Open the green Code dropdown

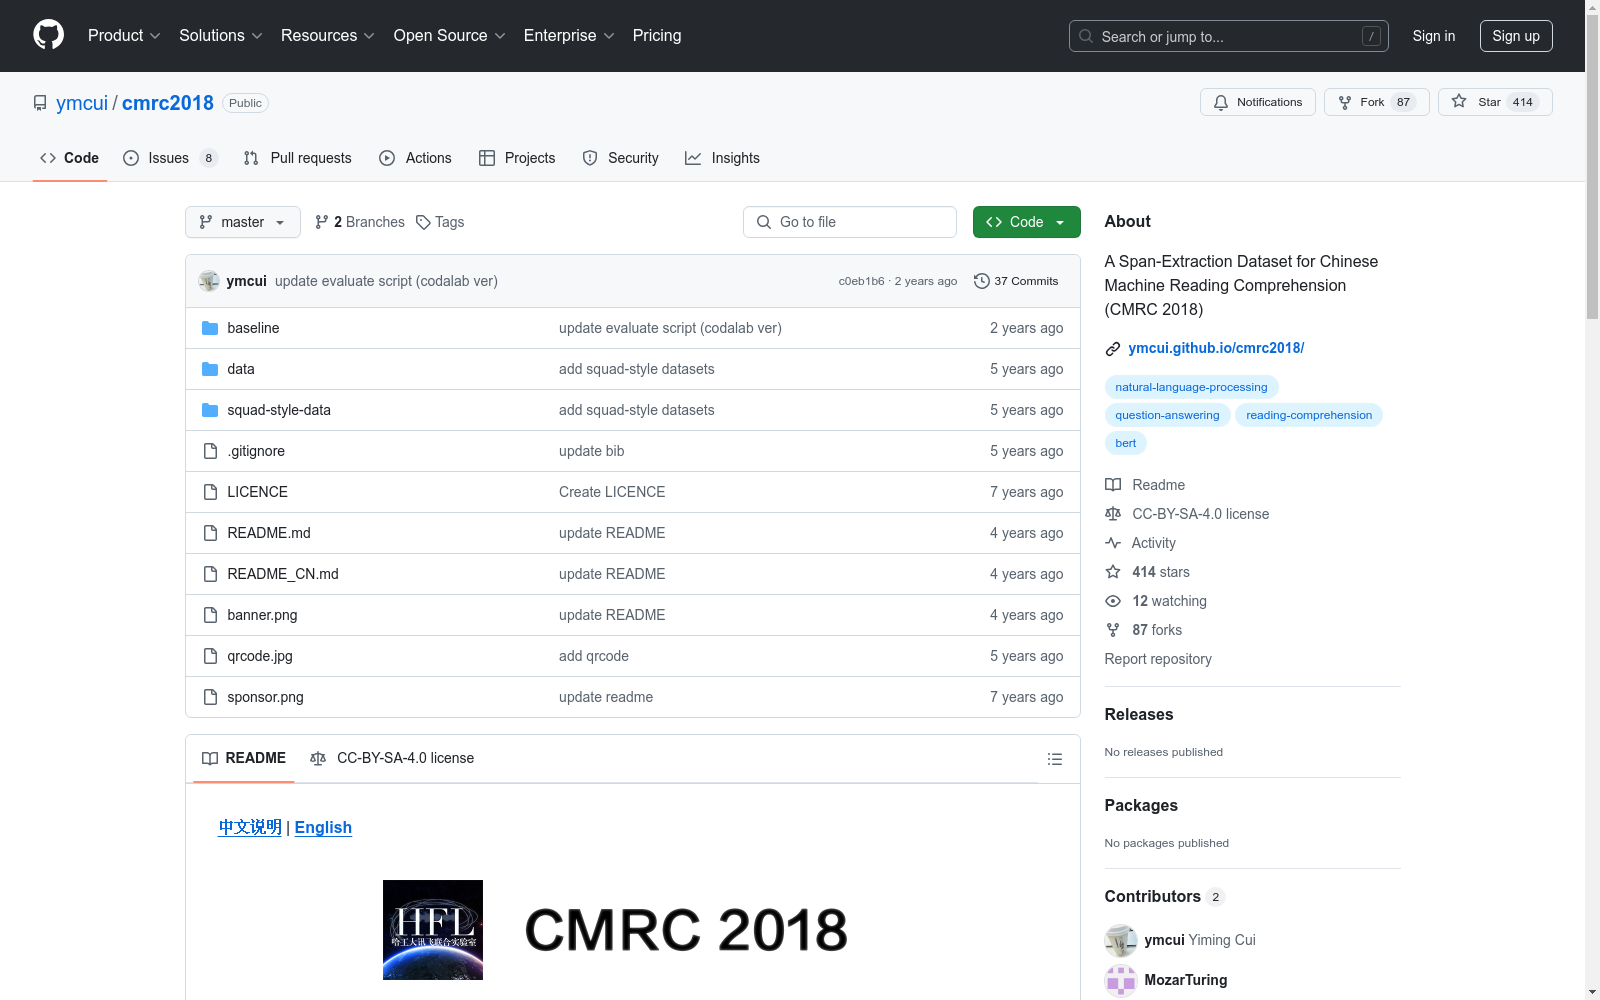(1026, 222)
